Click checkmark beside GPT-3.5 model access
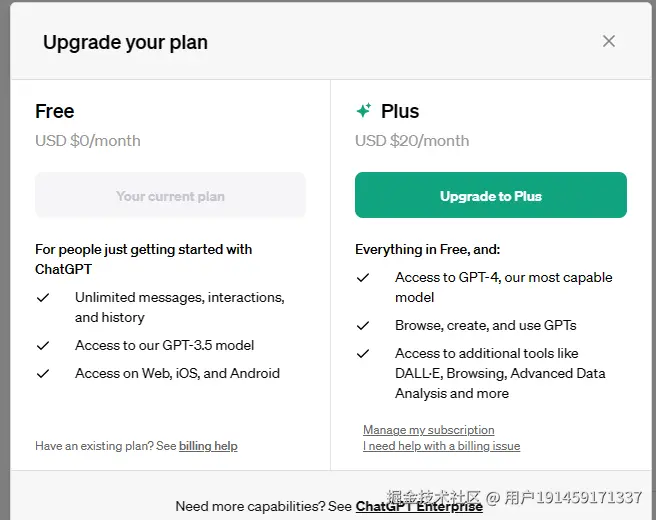Image resolution: width=656 pixels, height=520 pixels. tap(43, 346)
